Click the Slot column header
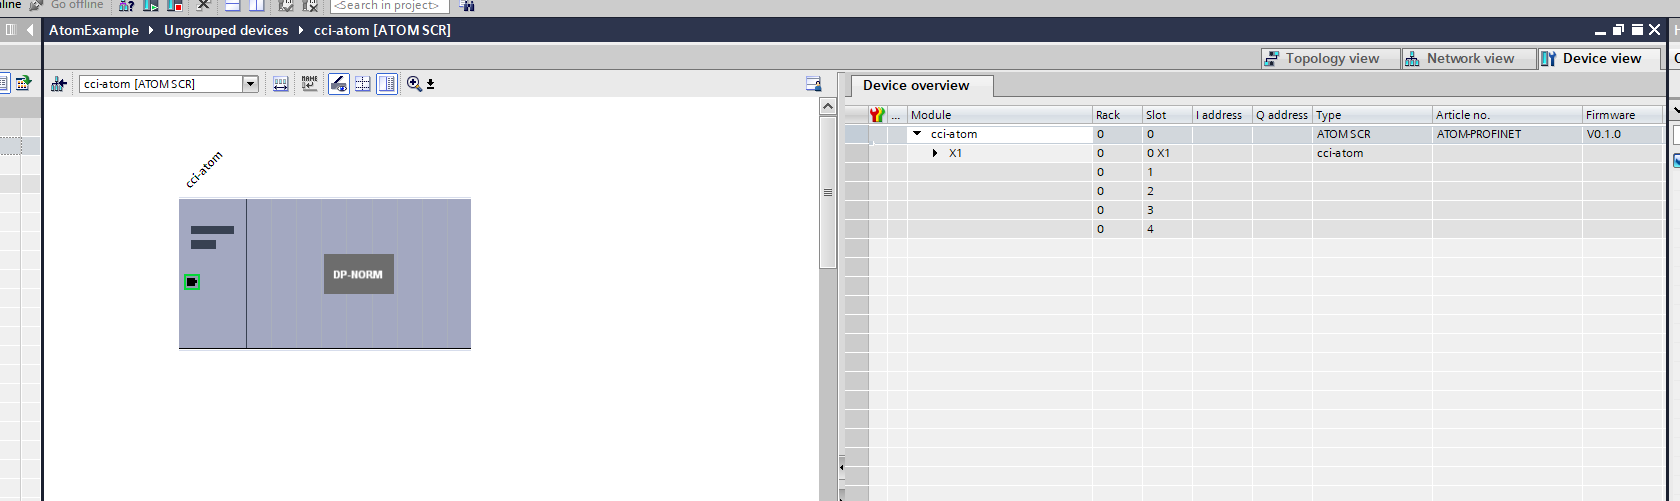 [1167, 115]
